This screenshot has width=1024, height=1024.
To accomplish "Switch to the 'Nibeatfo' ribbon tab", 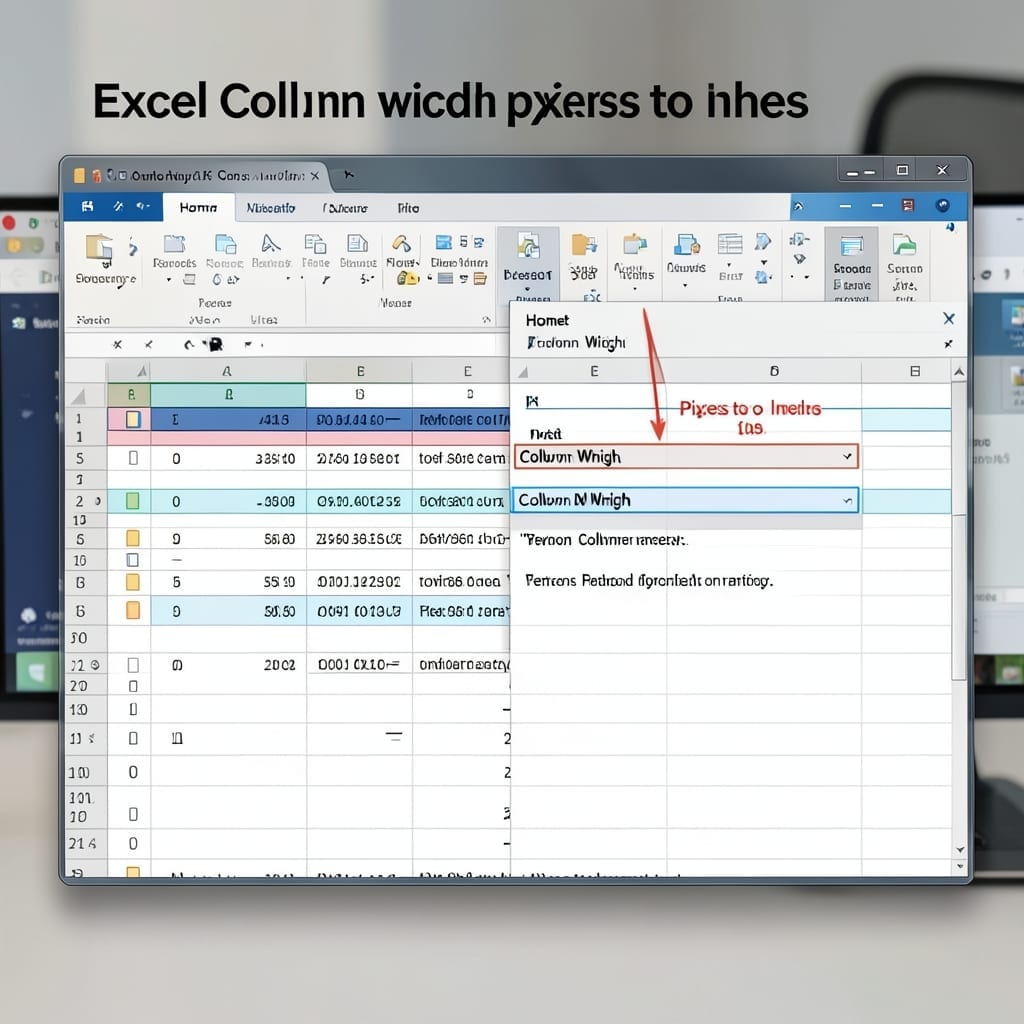I will [271, 208].
